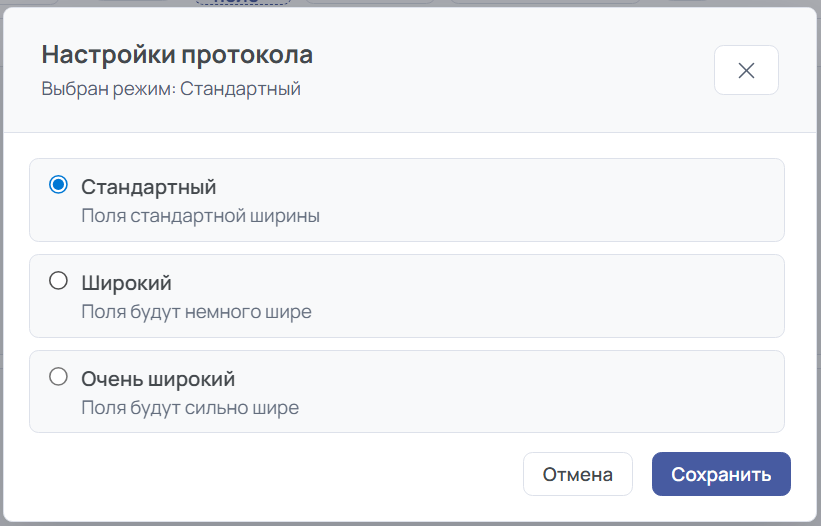The image size is (821, 526).
Task: Select the Широкий radio button
Action: (58, 281)
